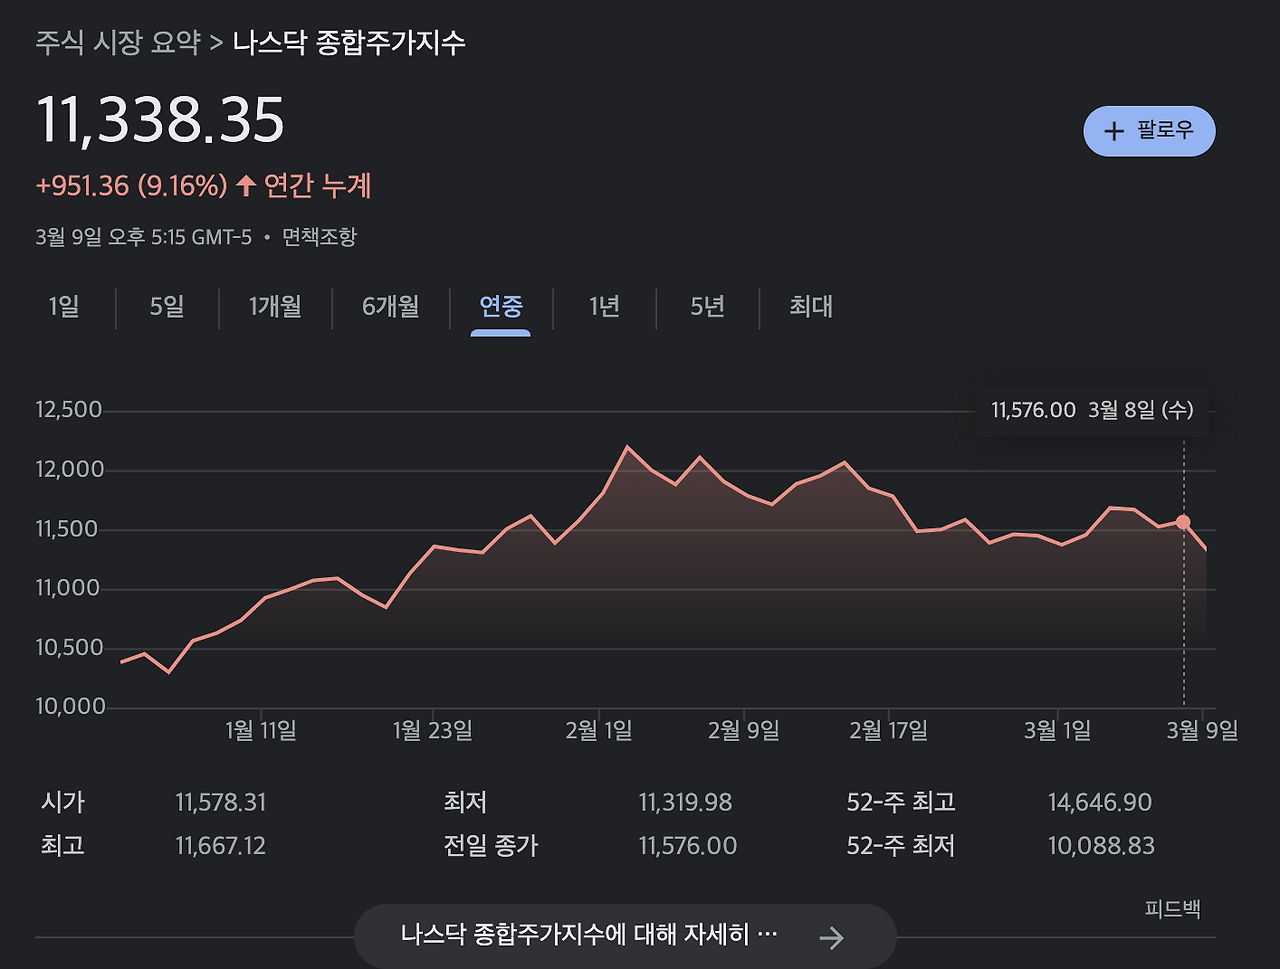The width and height of the screenshot is (1280, 969).
Task: Click the 3월 1일 x-axis date label
Action: click(1058, 731)
